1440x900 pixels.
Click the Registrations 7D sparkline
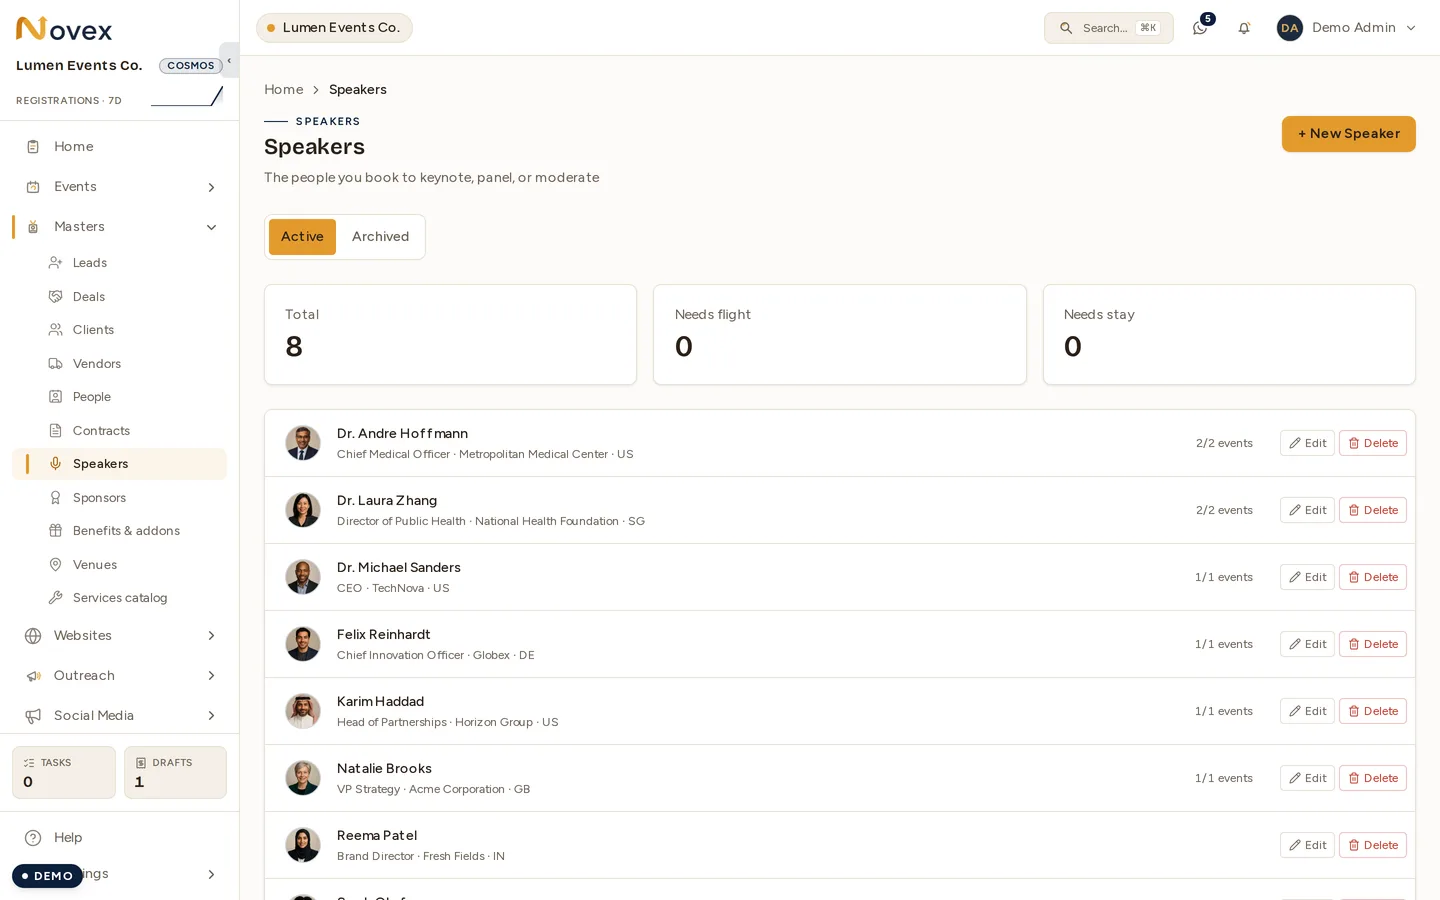[187, 96]
